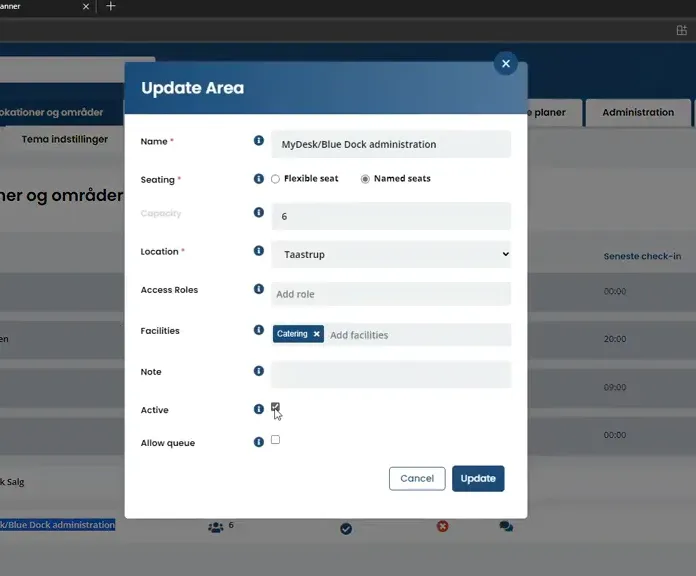Open the Location dropdown showing Taastrup
The image size is (696, 576).
(x=391, y=254)
